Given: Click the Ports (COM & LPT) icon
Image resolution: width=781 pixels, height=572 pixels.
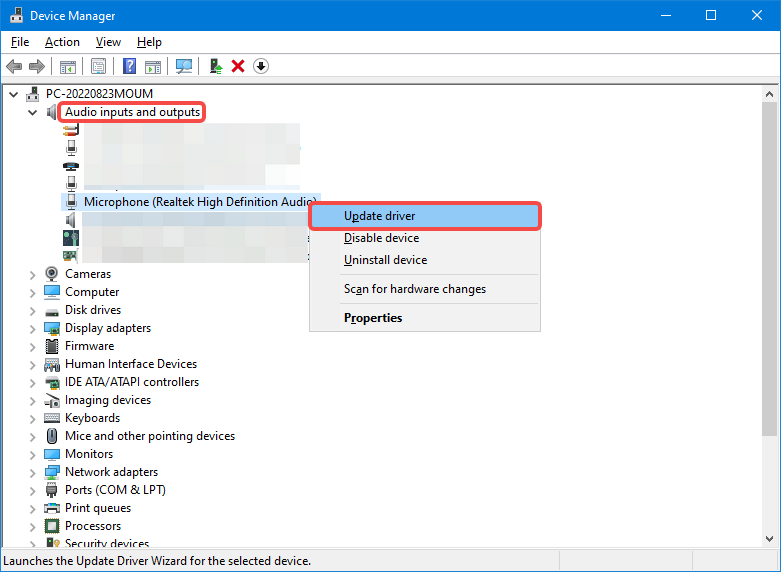Looking at the screenshot, I should pos(52,490).
